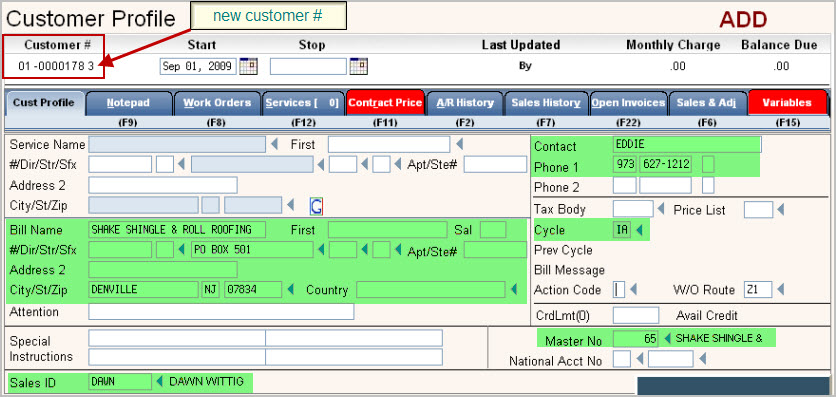836x397 pixels.
Task: Open lookup arrow next to Cycle IA
Action: pos(640,230)
